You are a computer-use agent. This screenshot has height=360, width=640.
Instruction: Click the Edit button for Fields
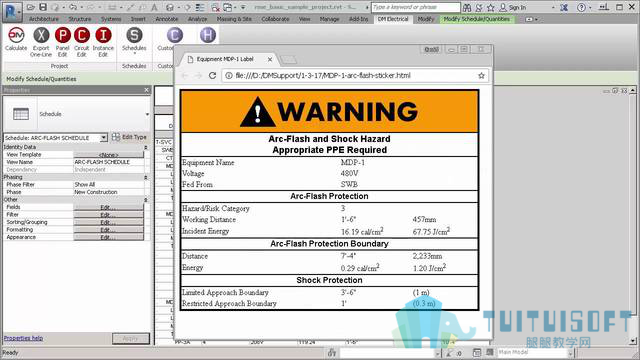coord(109,207)
